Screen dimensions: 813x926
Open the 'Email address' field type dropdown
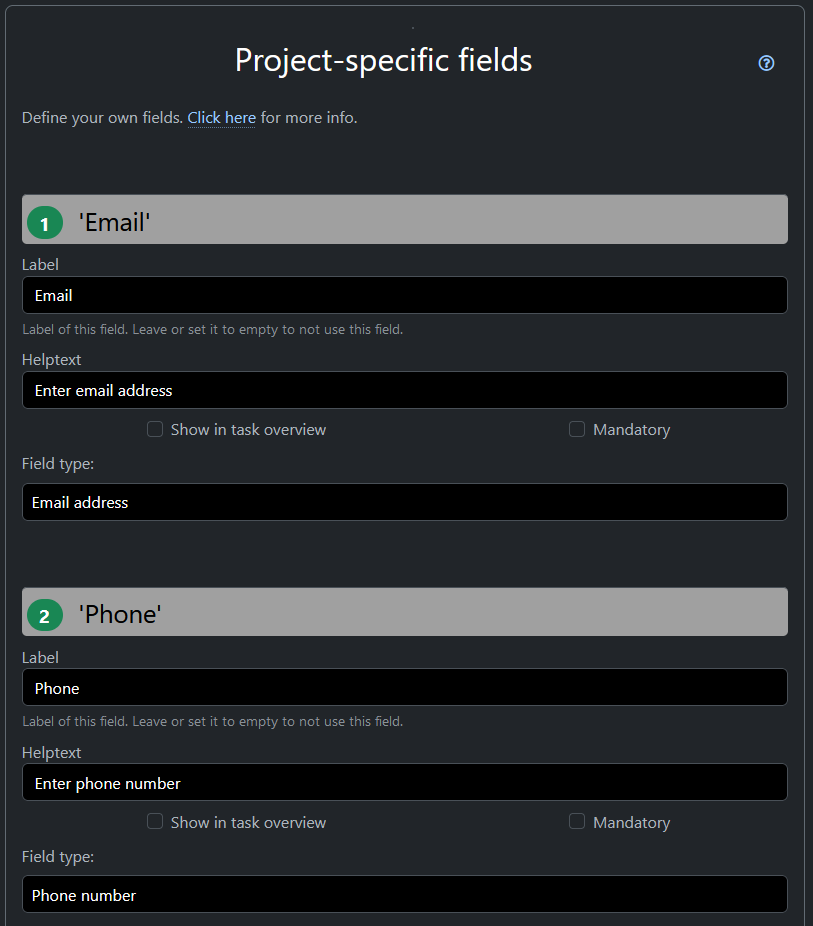point(404,502)
